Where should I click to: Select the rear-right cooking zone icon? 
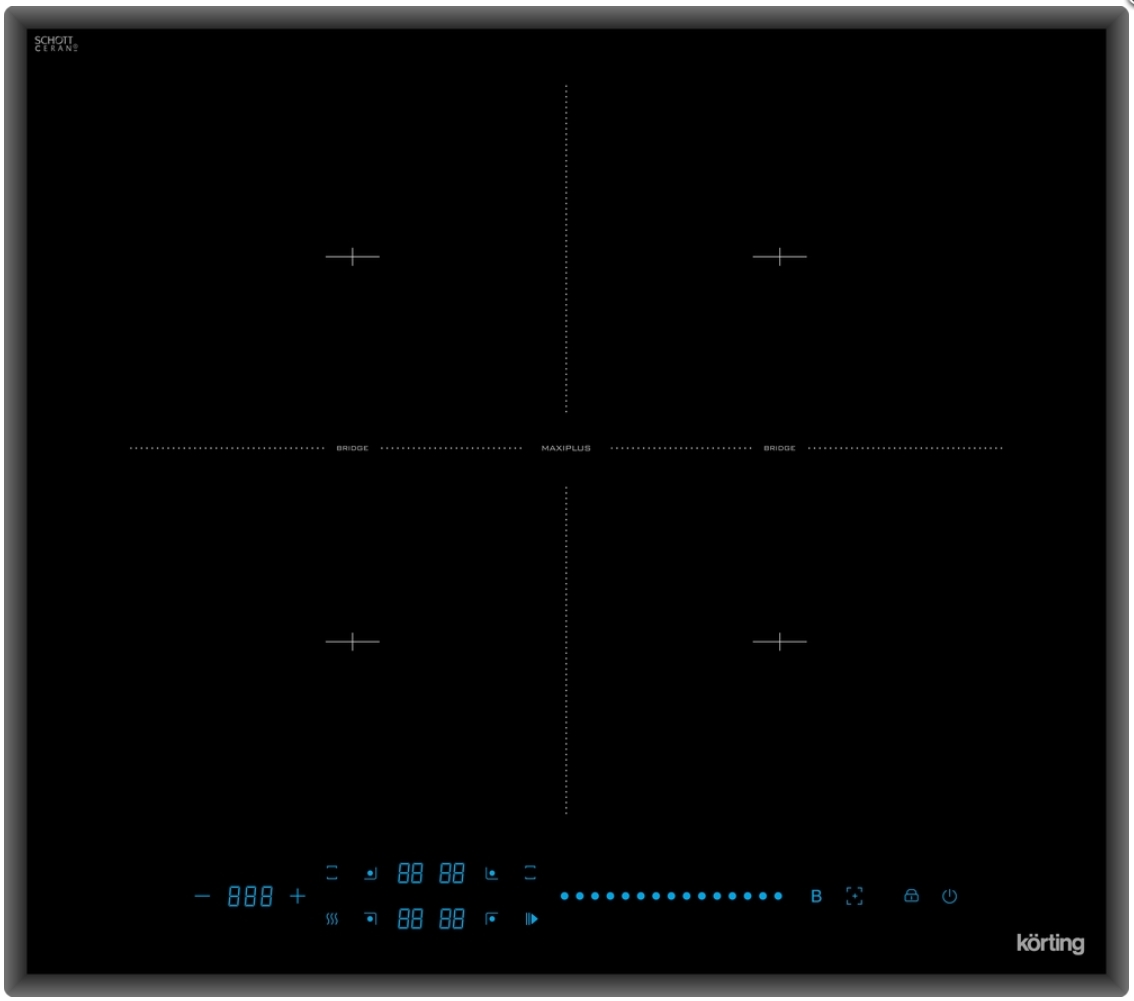[491, 873]
